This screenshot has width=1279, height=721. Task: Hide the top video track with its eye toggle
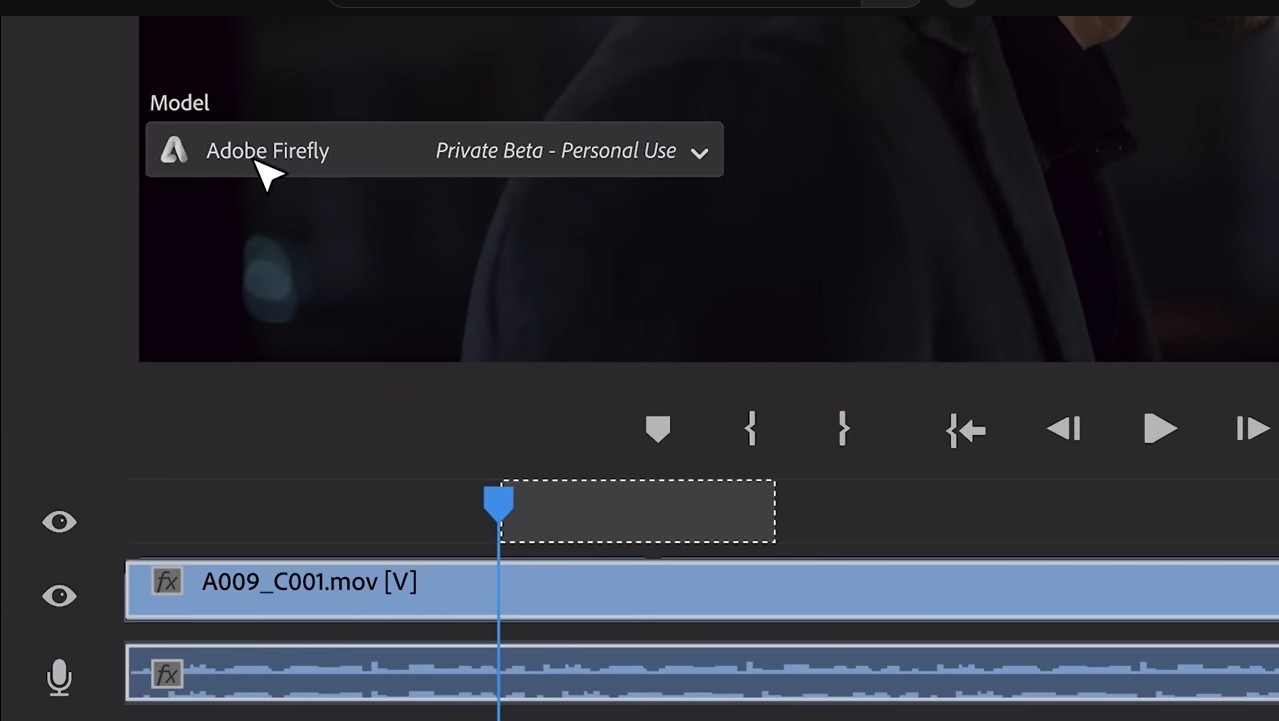click(59, 521)
